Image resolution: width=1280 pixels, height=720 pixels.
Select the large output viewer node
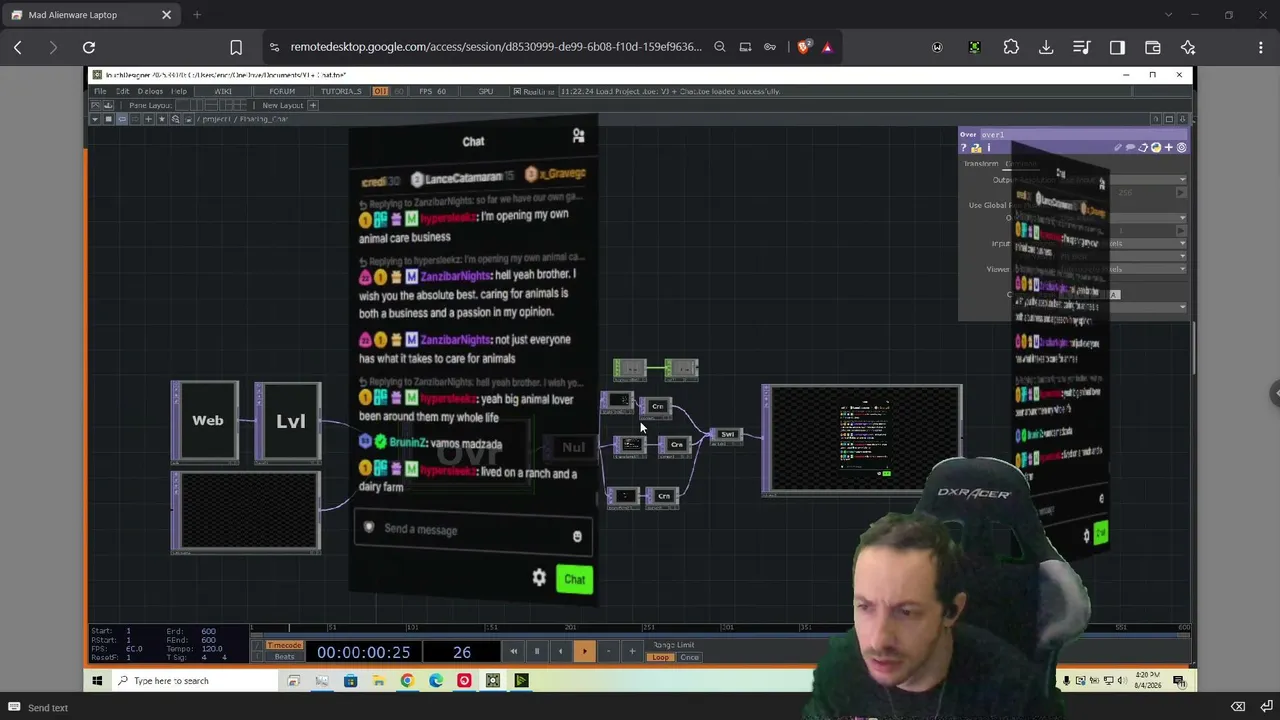pos(863,439)
